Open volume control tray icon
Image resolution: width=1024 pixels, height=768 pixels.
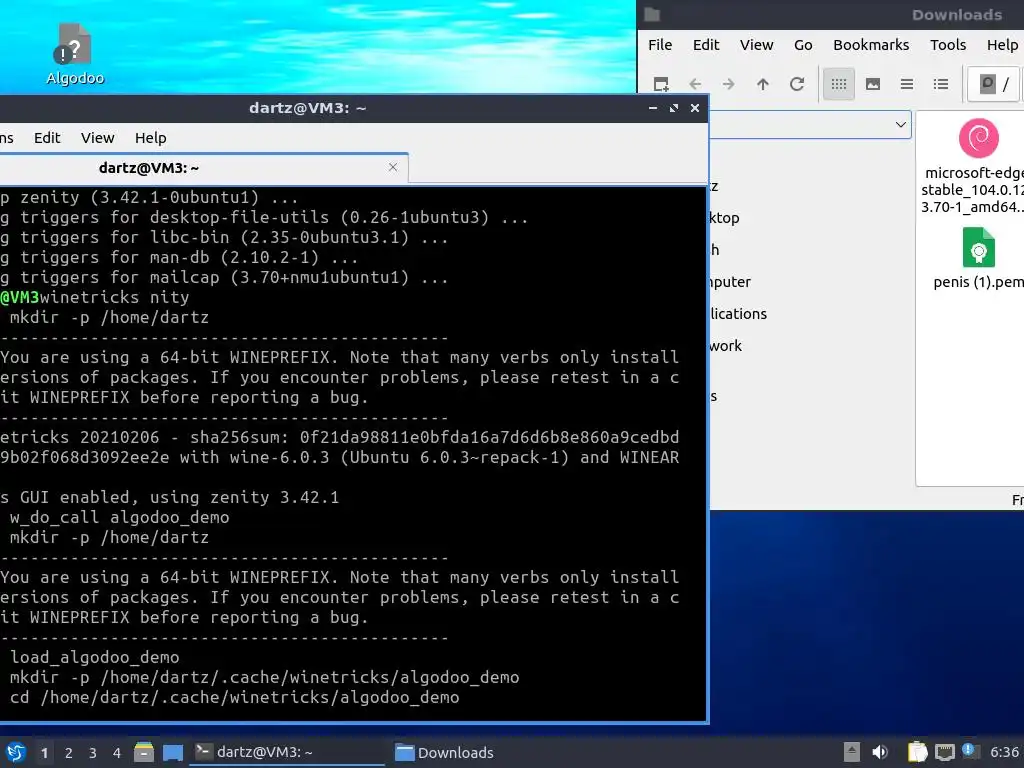pyautogui.click(x=880, y=752)
